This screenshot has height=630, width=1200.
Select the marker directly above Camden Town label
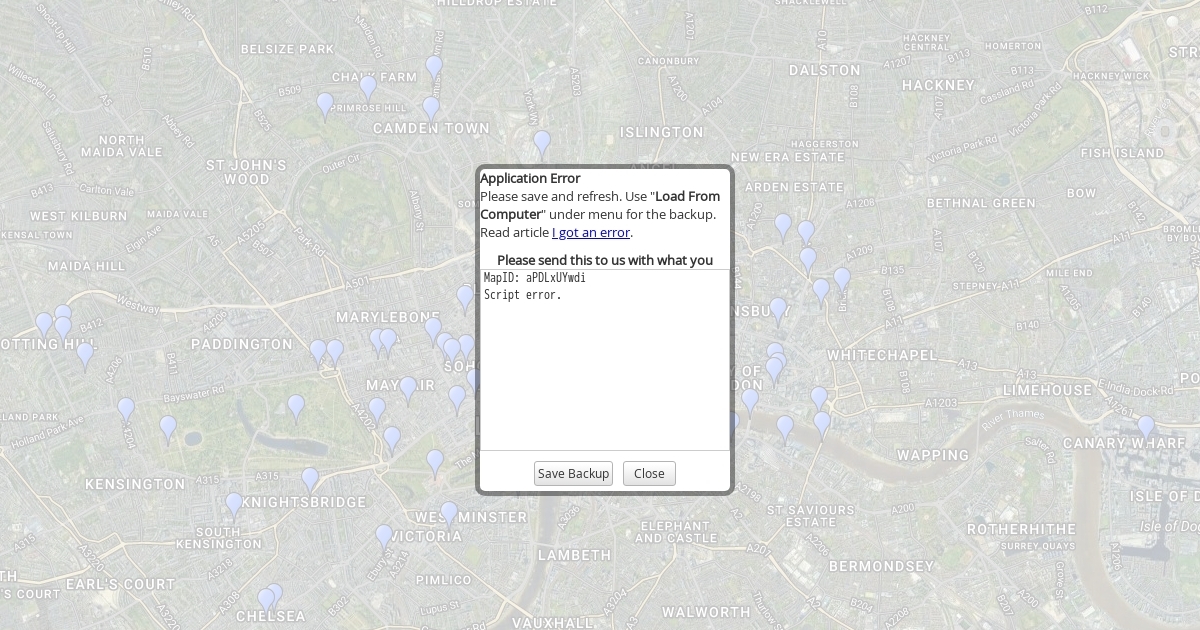(x=431, y=108)
